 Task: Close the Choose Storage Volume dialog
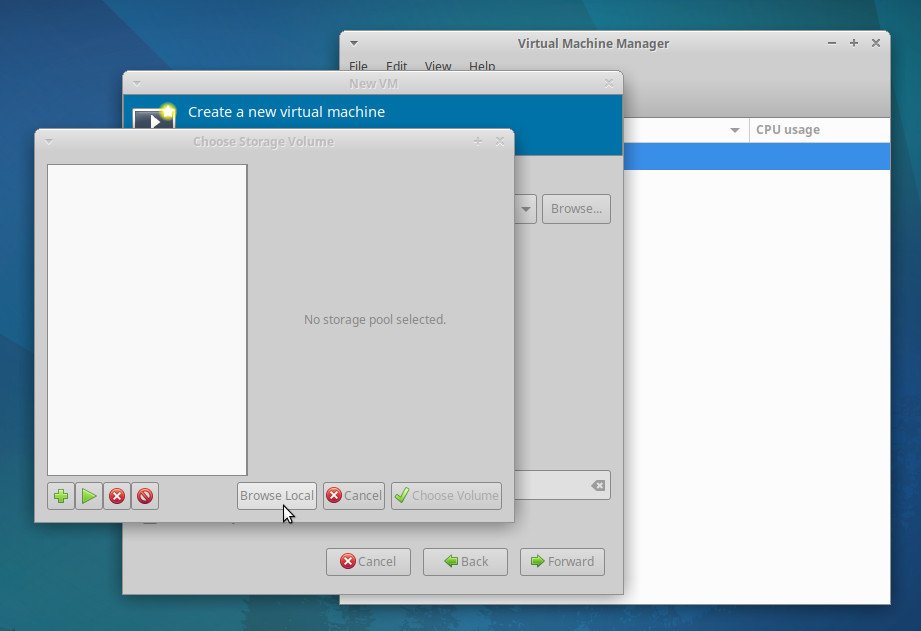pos(500,142)
